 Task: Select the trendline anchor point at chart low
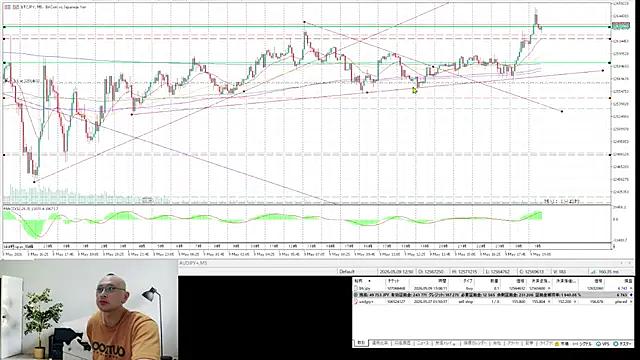[x=34, y=182]
